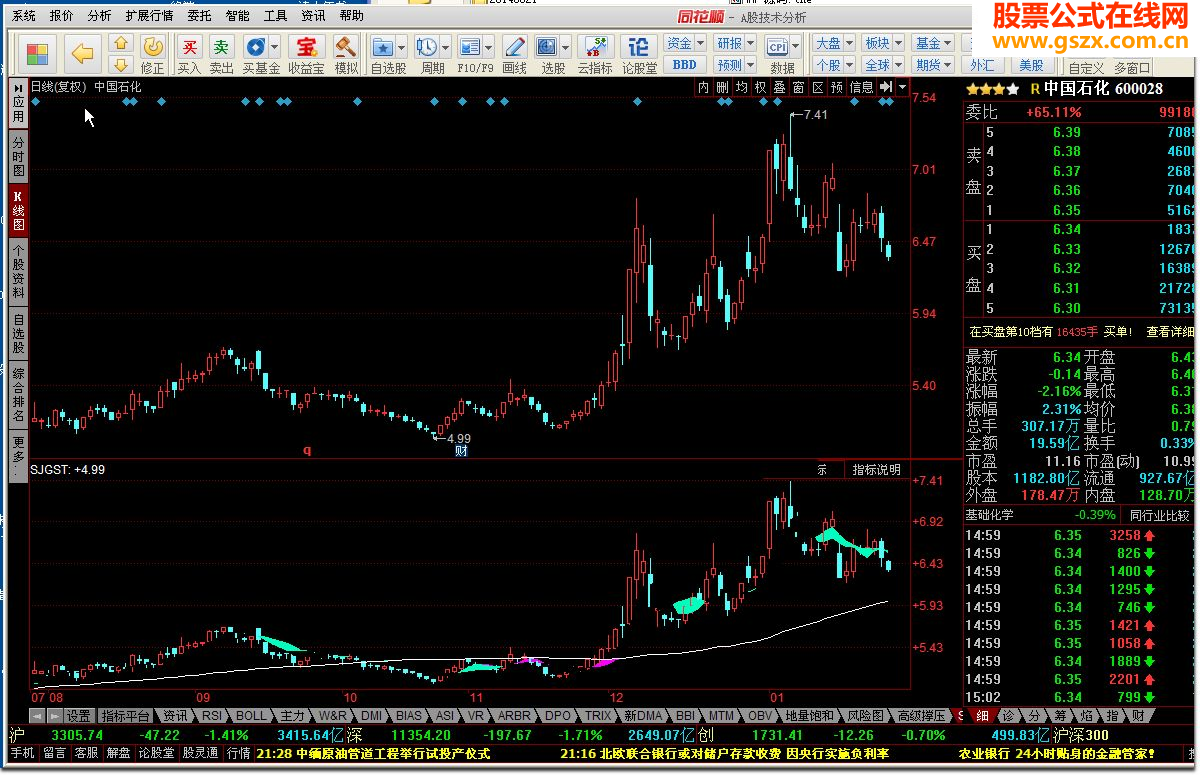Click the 周期 clock icon

click(x=426, y=47)
